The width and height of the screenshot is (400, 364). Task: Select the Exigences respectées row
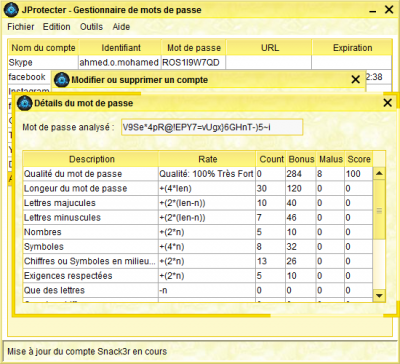[198, 276]
